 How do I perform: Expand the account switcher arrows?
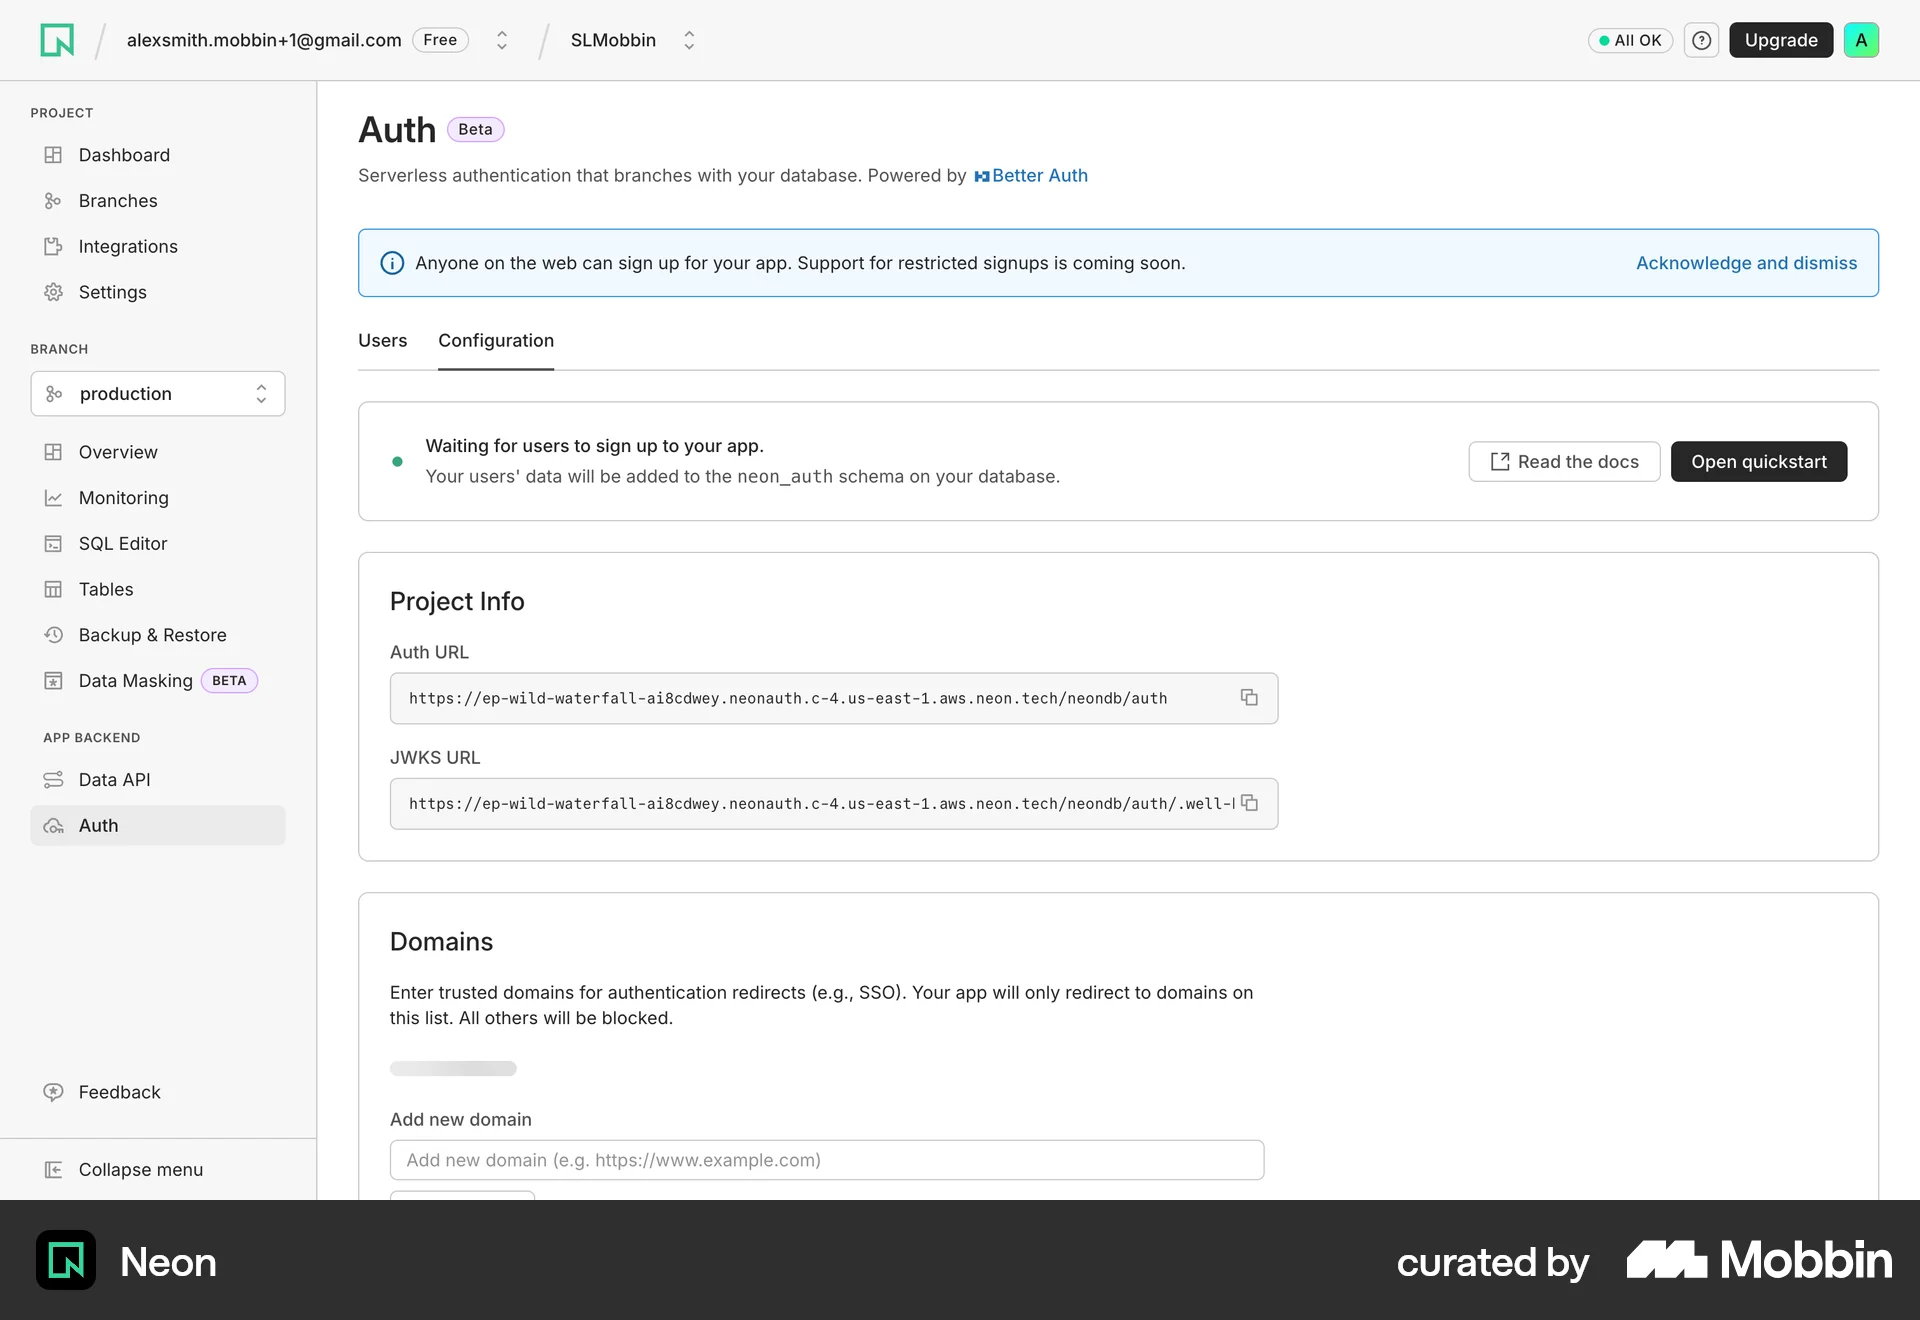[502, 40]
